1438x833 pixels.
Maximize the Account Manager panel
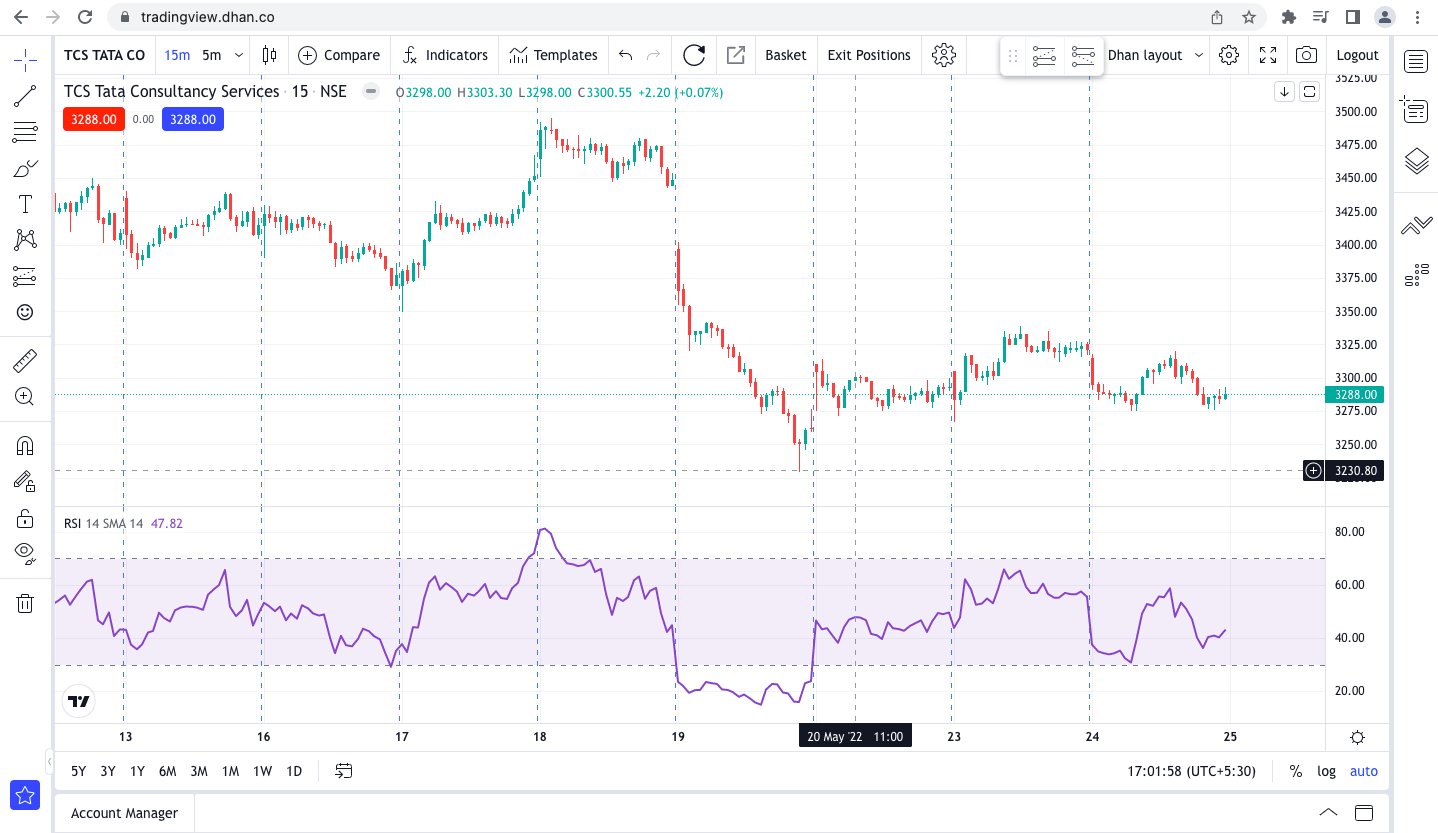click(1364, 812)
